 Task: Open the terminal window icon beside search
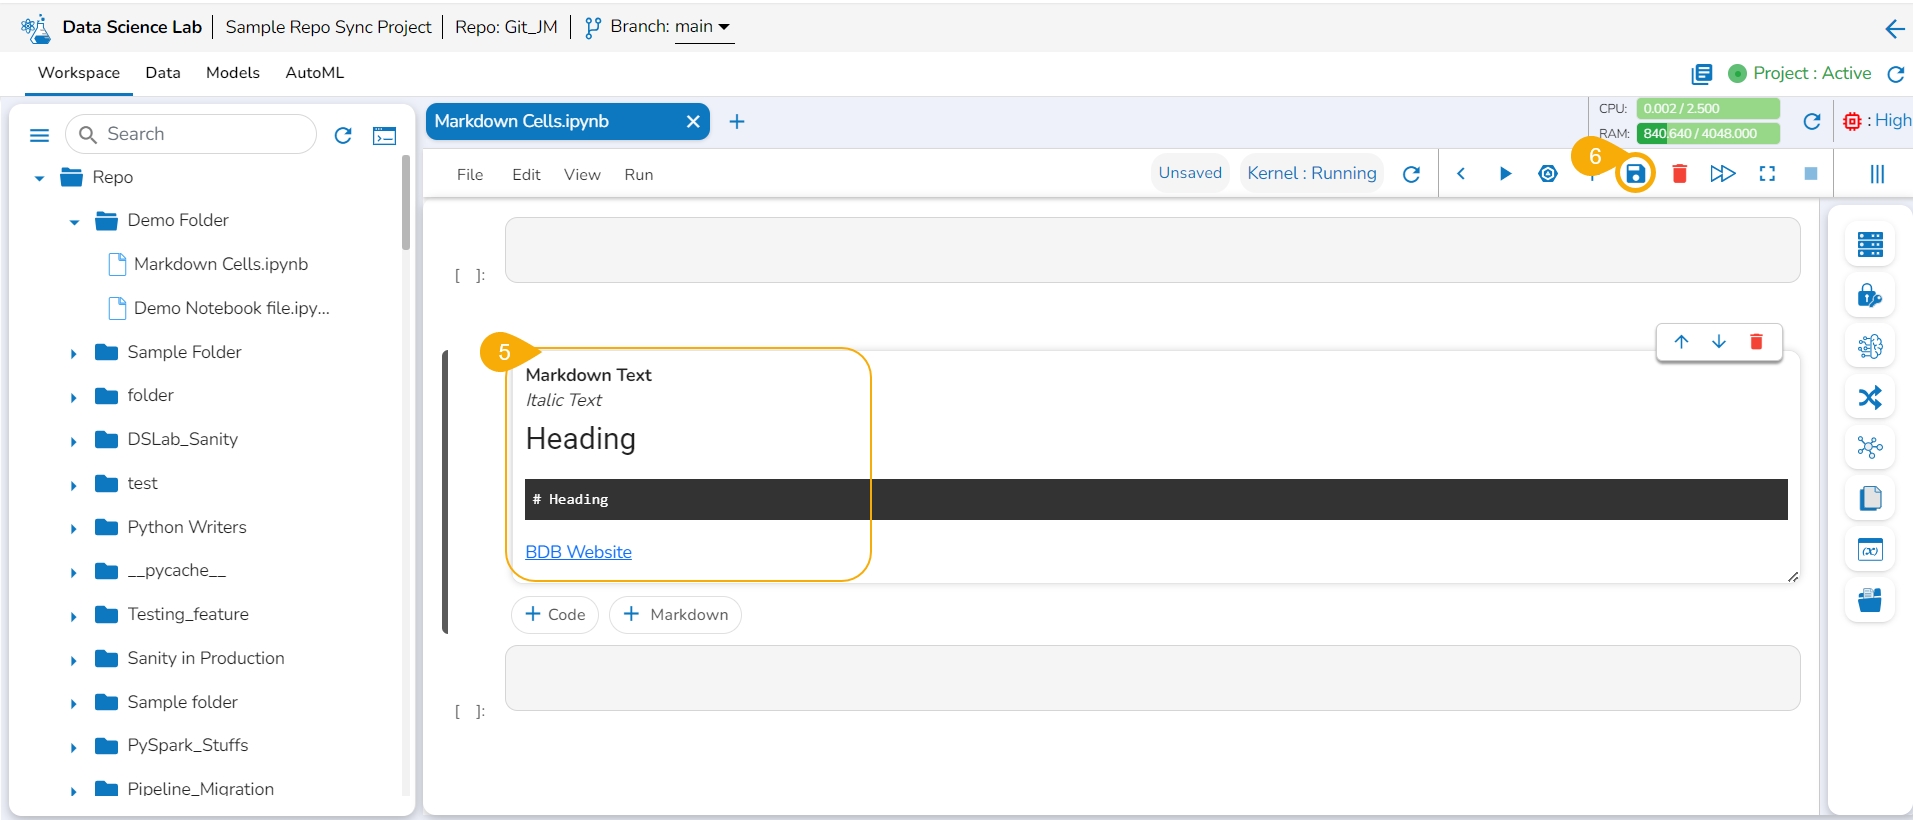[x=385, y=135]
